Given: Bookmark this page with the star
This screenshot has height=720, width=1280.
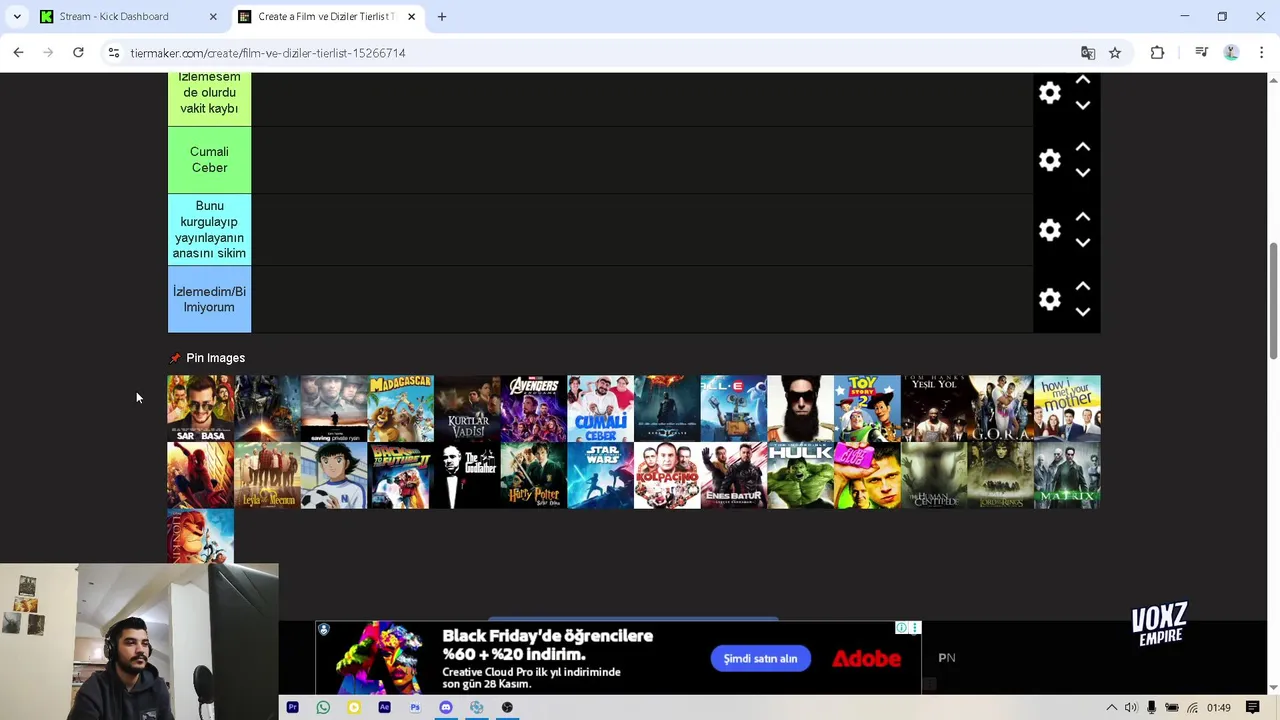Looking at the screenshot, I should point(1115,53).
